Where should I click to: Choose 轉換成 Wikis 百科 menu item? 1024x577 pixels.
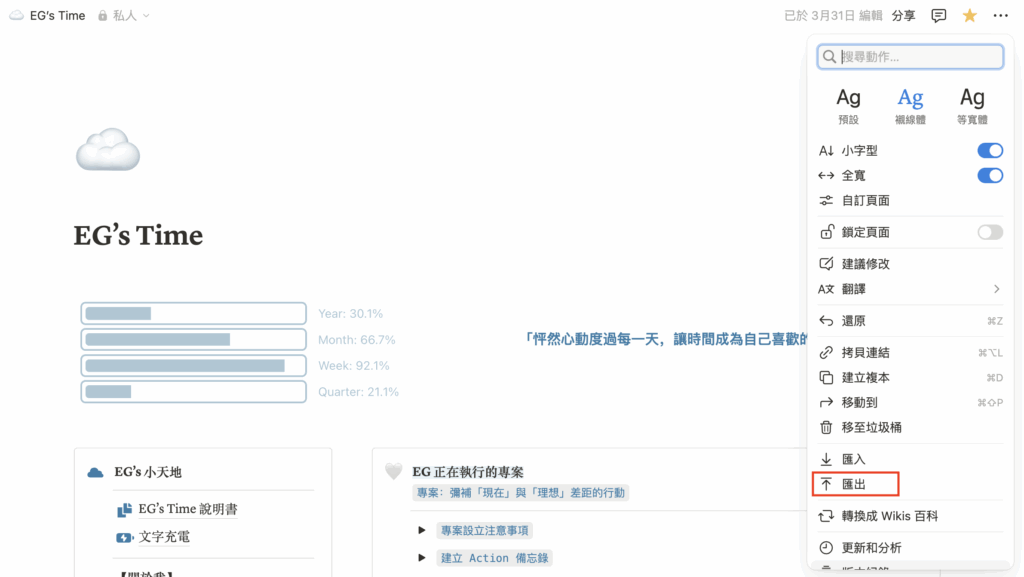[889, 516]
